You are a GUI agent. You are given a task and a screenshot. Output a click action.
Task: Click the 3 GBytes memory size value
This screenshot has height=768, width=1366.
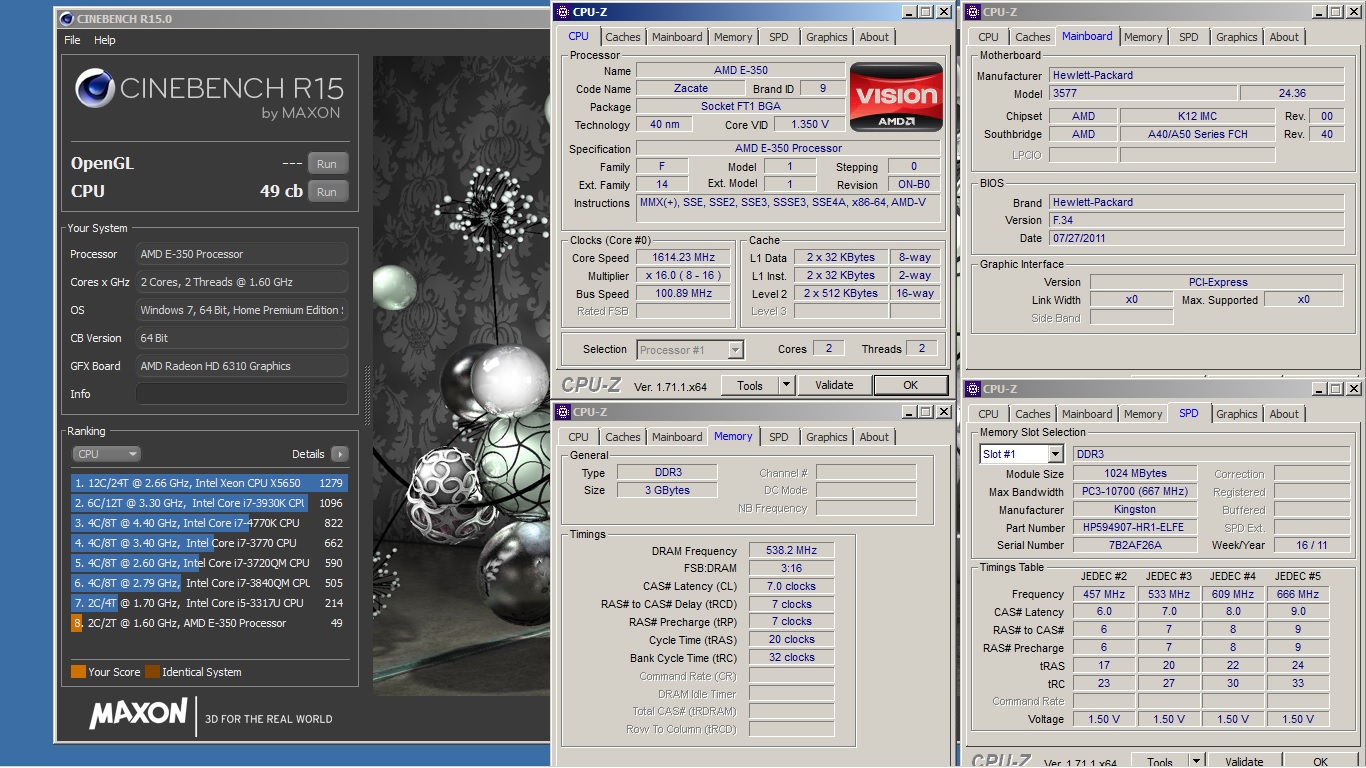pyautogui.click(x=666, y=490)
